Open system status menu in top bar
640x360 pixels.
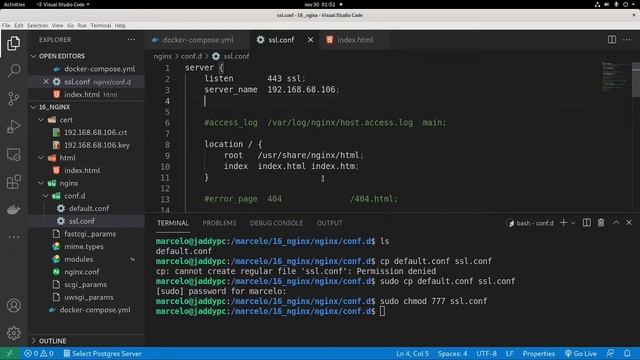tap(616, 4)
